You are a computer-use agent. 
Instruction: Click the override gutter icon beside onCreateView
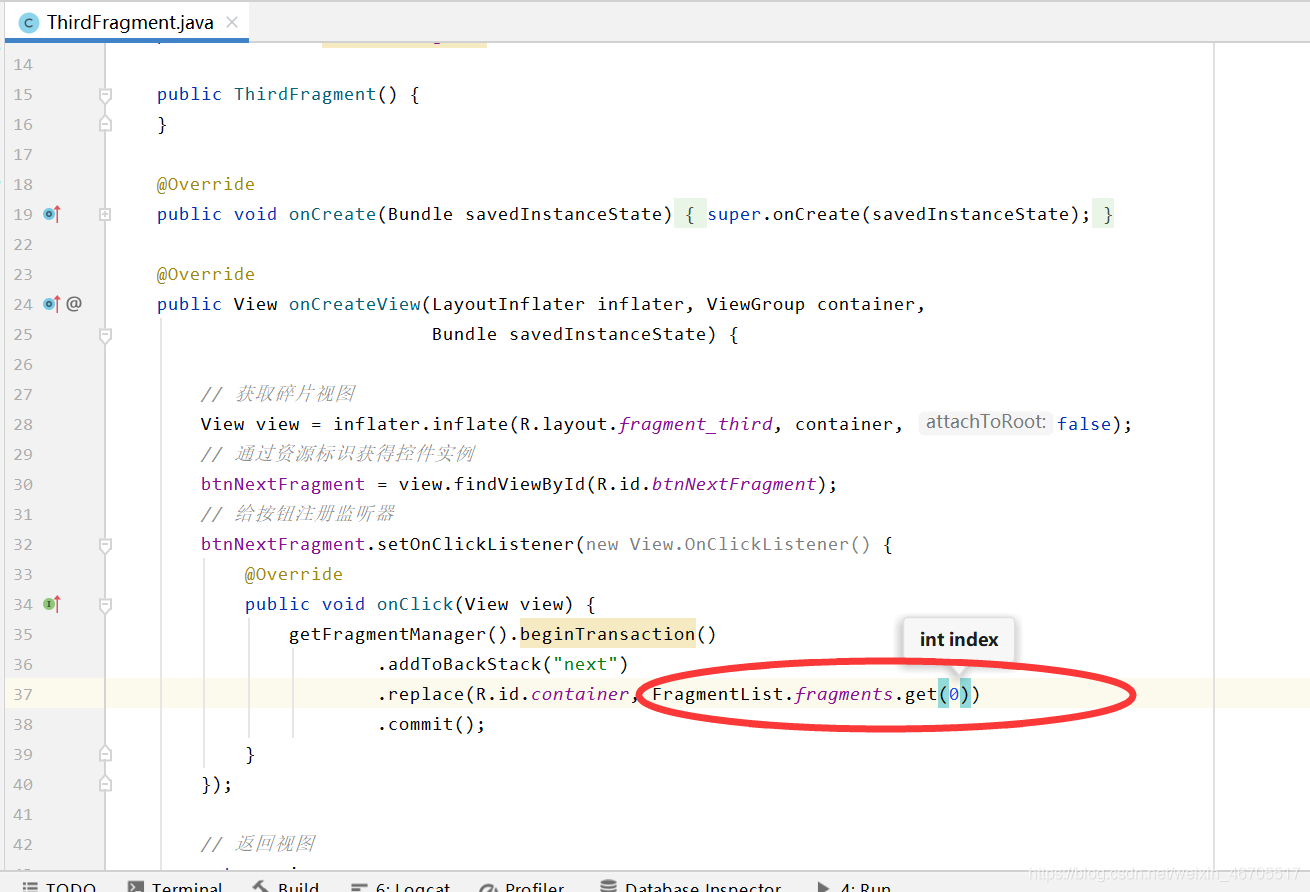click(x=52, y=304)
